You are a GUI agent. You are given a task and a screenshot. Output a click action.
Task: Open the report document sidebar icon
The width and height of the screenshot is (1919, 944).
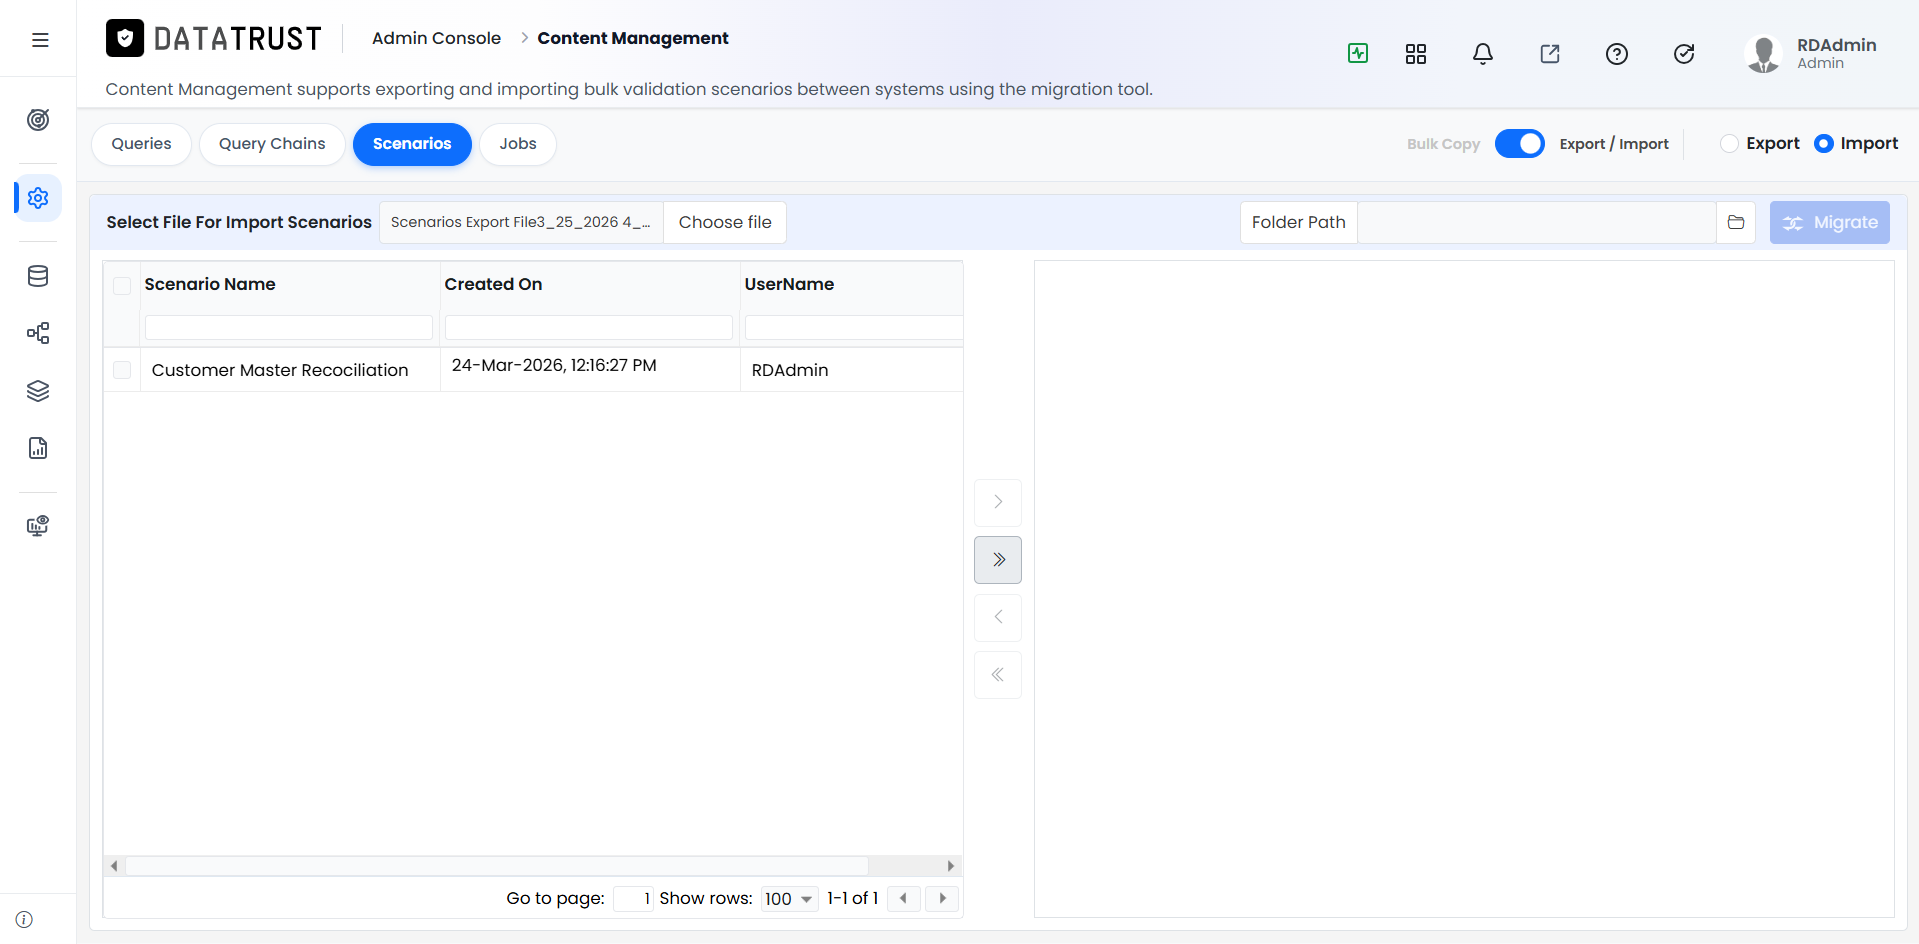point(38,448)
